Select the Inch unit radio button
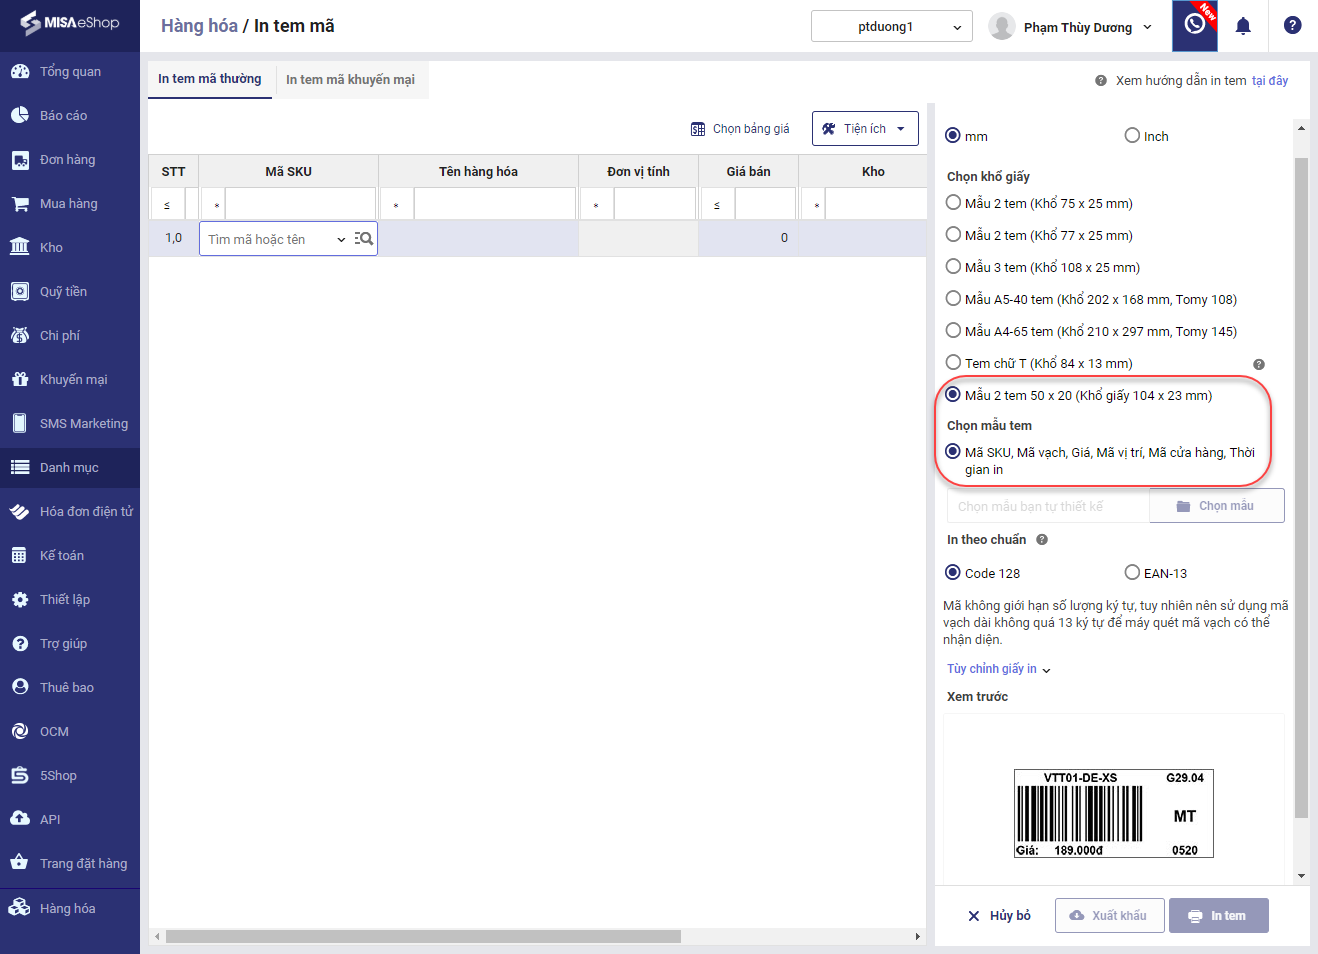The height and width of the screenshot is (954, 1318). click(x=1132, y=136)
